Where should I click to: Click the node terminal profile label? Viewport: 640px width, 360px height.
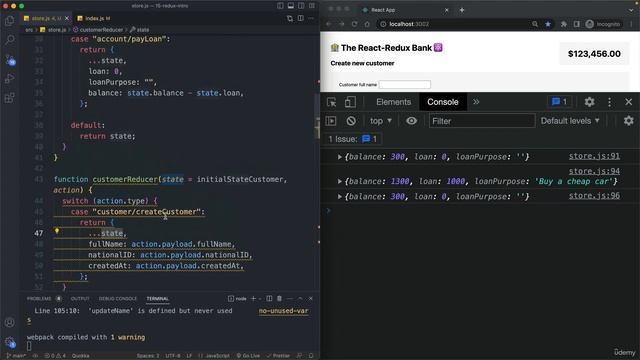(238, 299)
